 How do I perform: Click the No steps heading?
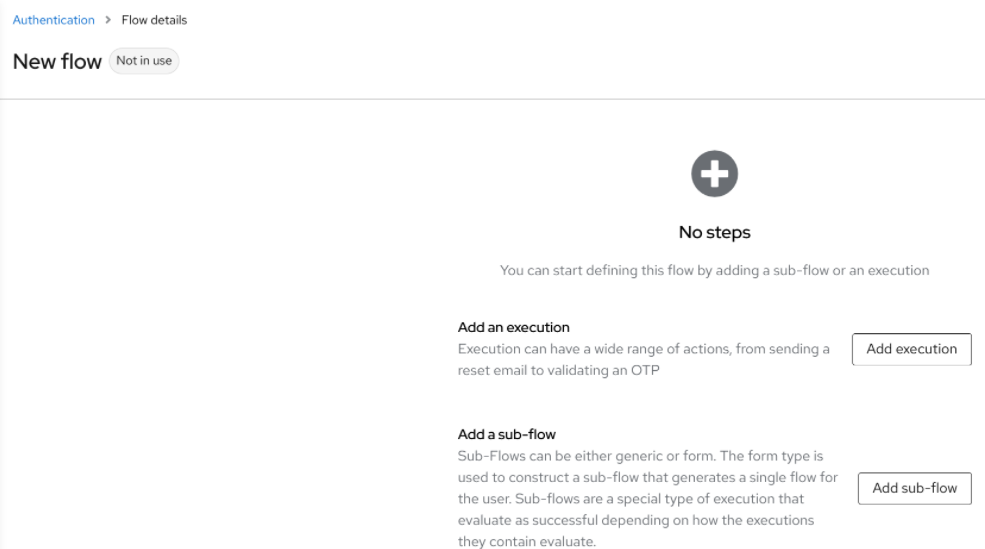pyautogui.click(x=714, y=233)
